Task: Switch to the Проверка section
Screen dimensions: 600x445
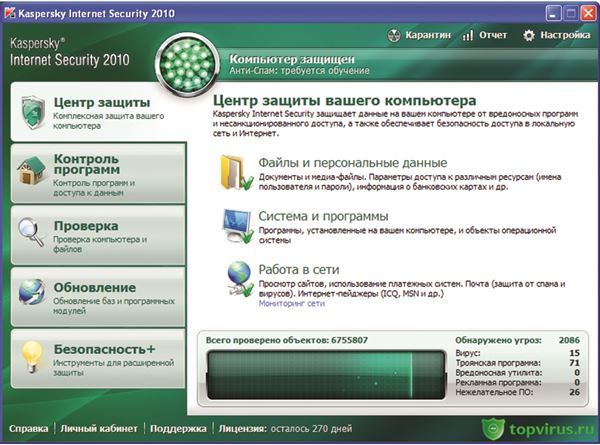Action: 99,235
